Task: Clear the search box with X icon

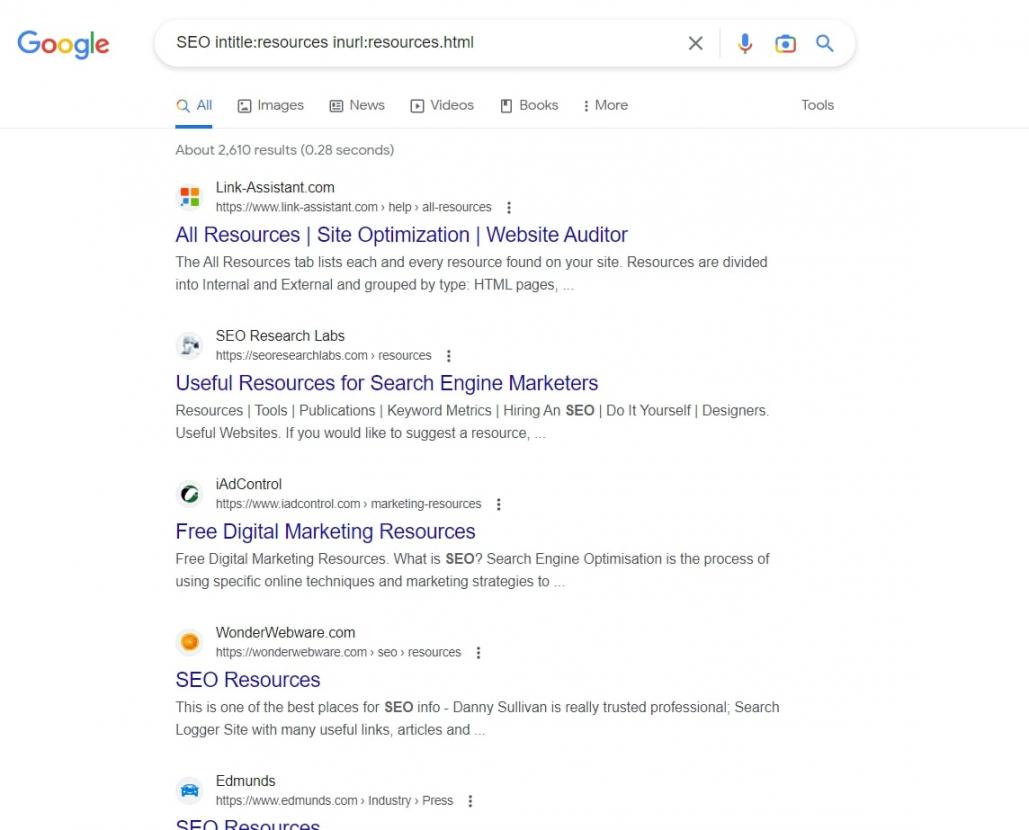Action: coord(695,43)
